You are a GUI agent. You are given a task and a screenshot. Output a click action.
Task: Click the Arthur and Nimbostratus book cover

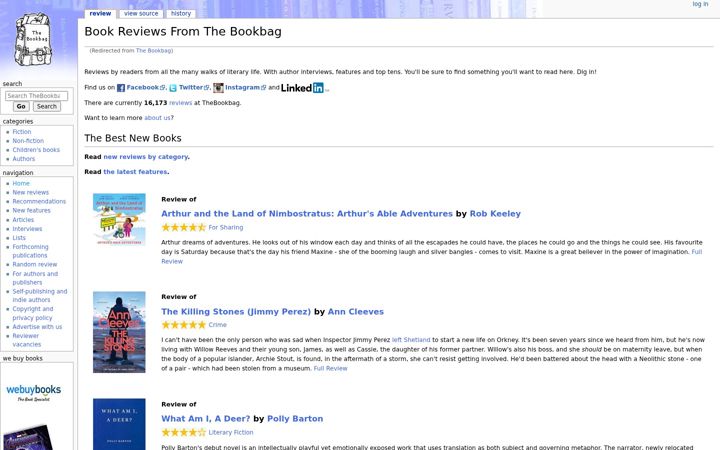point(119,219)
